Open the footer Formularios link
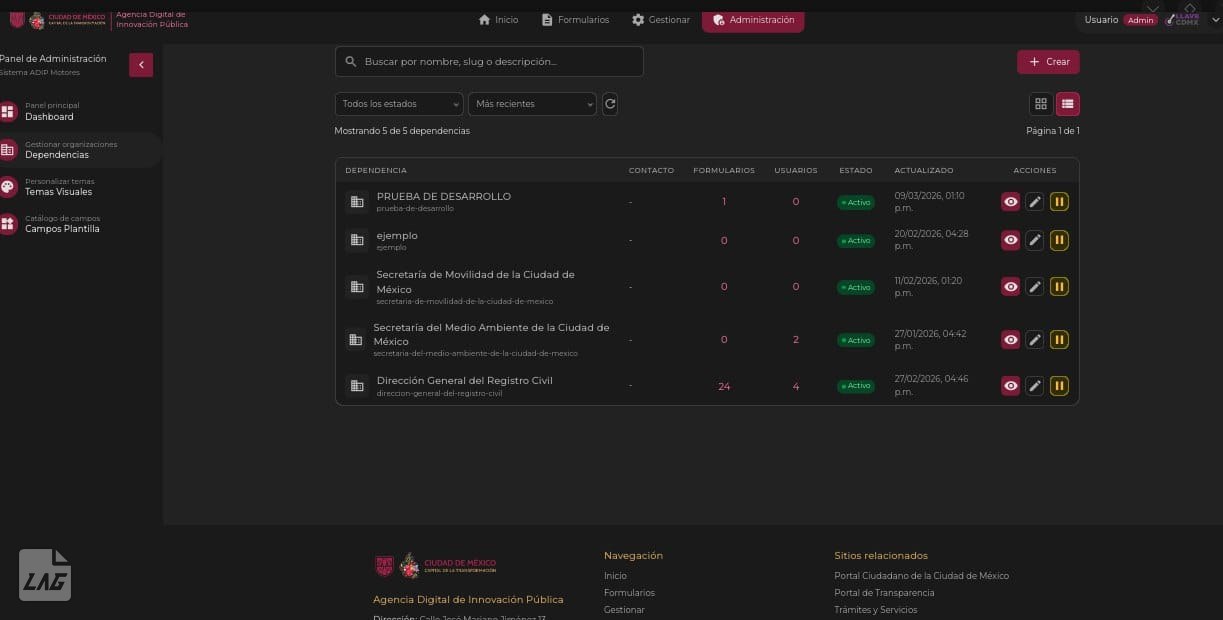 coord(629,593)
